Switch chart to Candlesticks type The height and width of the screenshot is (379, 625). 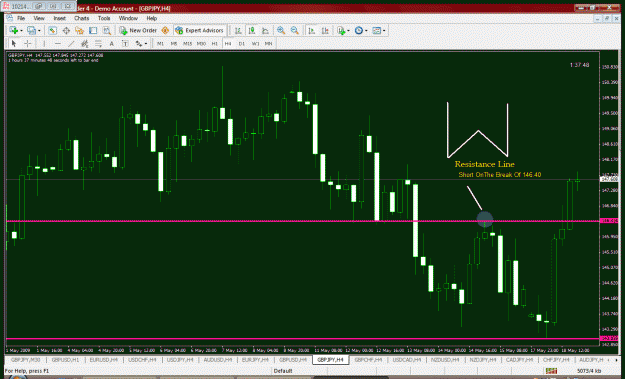(252, 30)
